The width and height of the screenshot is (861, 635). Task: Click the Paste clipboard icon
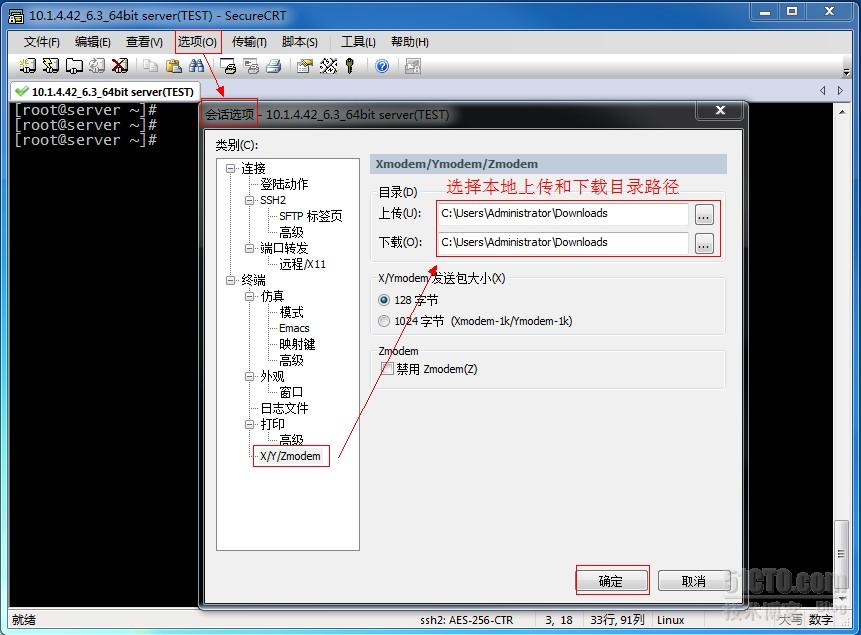(x=174, y=66)
